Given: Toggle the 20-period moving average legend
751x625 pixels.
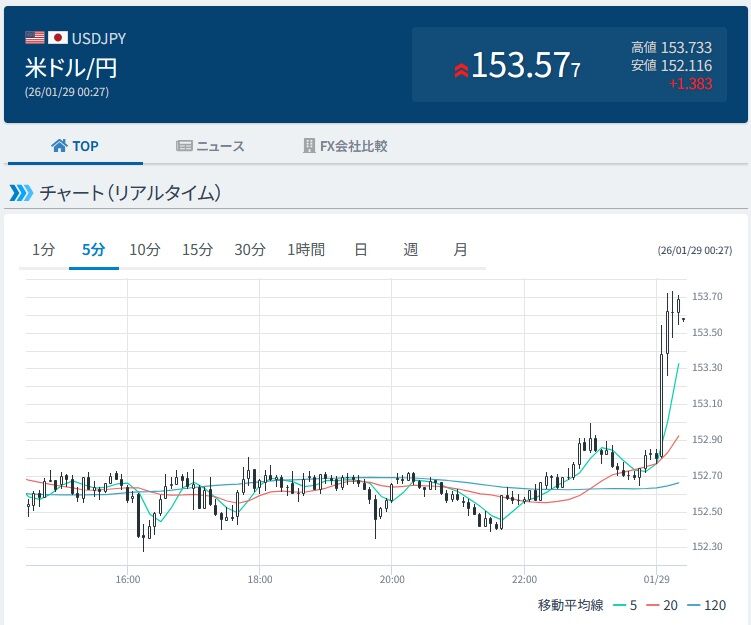Looking at the screenshot, I should 662,605.
